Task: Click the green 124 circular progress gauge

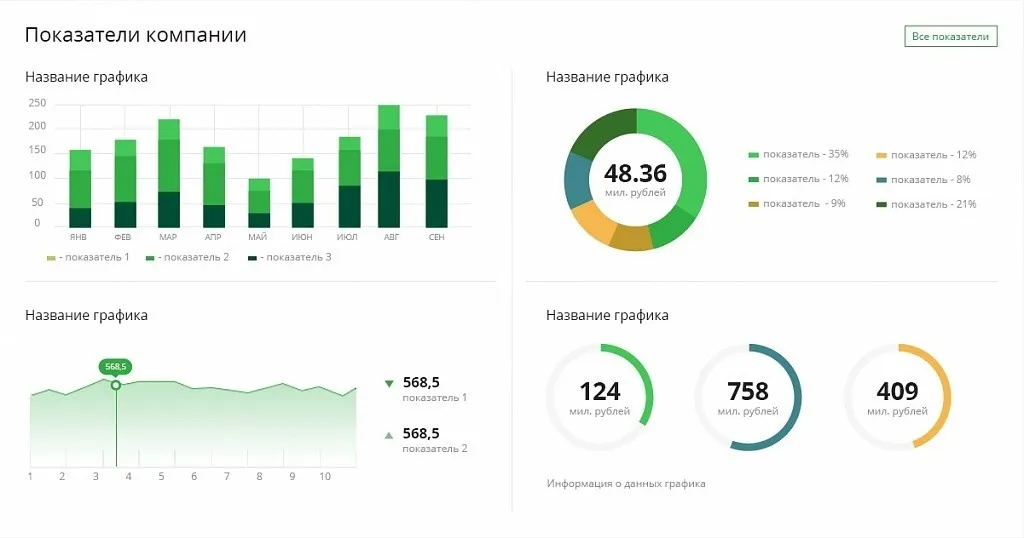Action: [x=600, y=397]
